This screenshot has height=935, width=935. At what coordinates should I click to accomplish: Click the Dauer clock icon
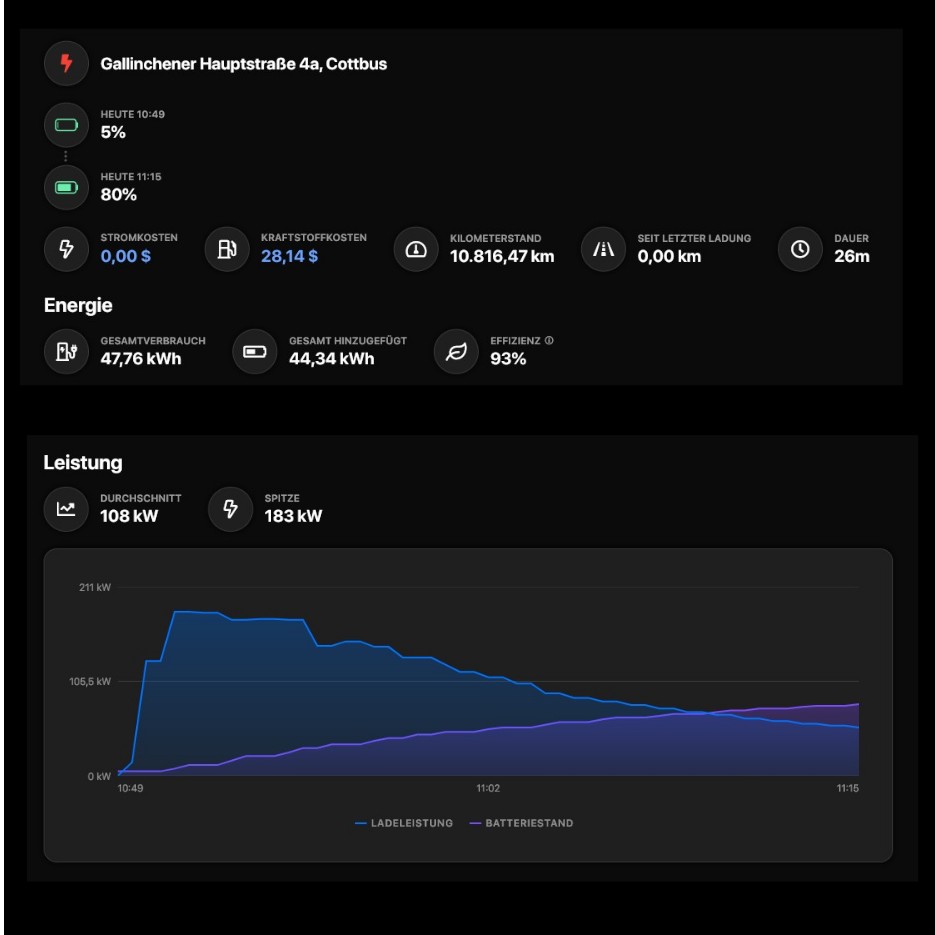coord(800,249)
